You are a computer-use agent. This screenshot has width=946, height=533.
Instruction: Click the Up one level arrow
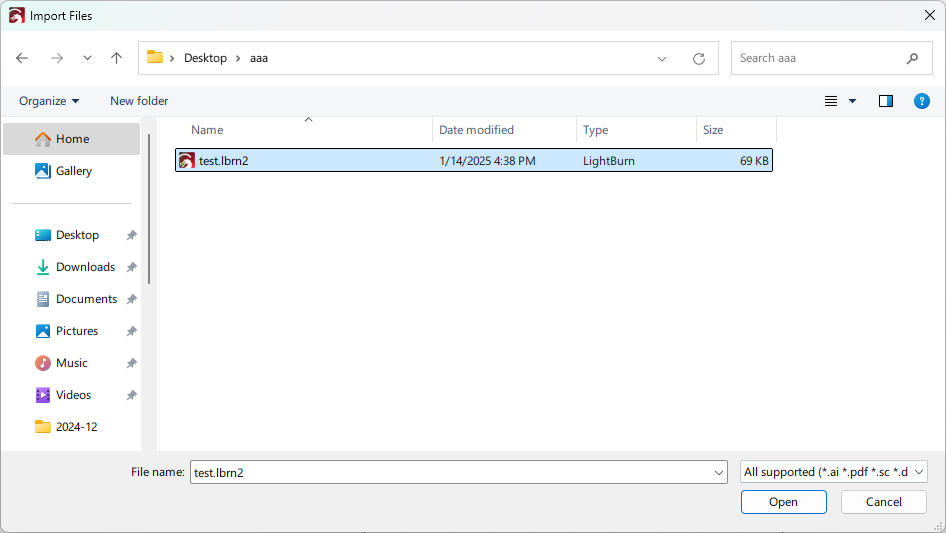pos(116,58)
